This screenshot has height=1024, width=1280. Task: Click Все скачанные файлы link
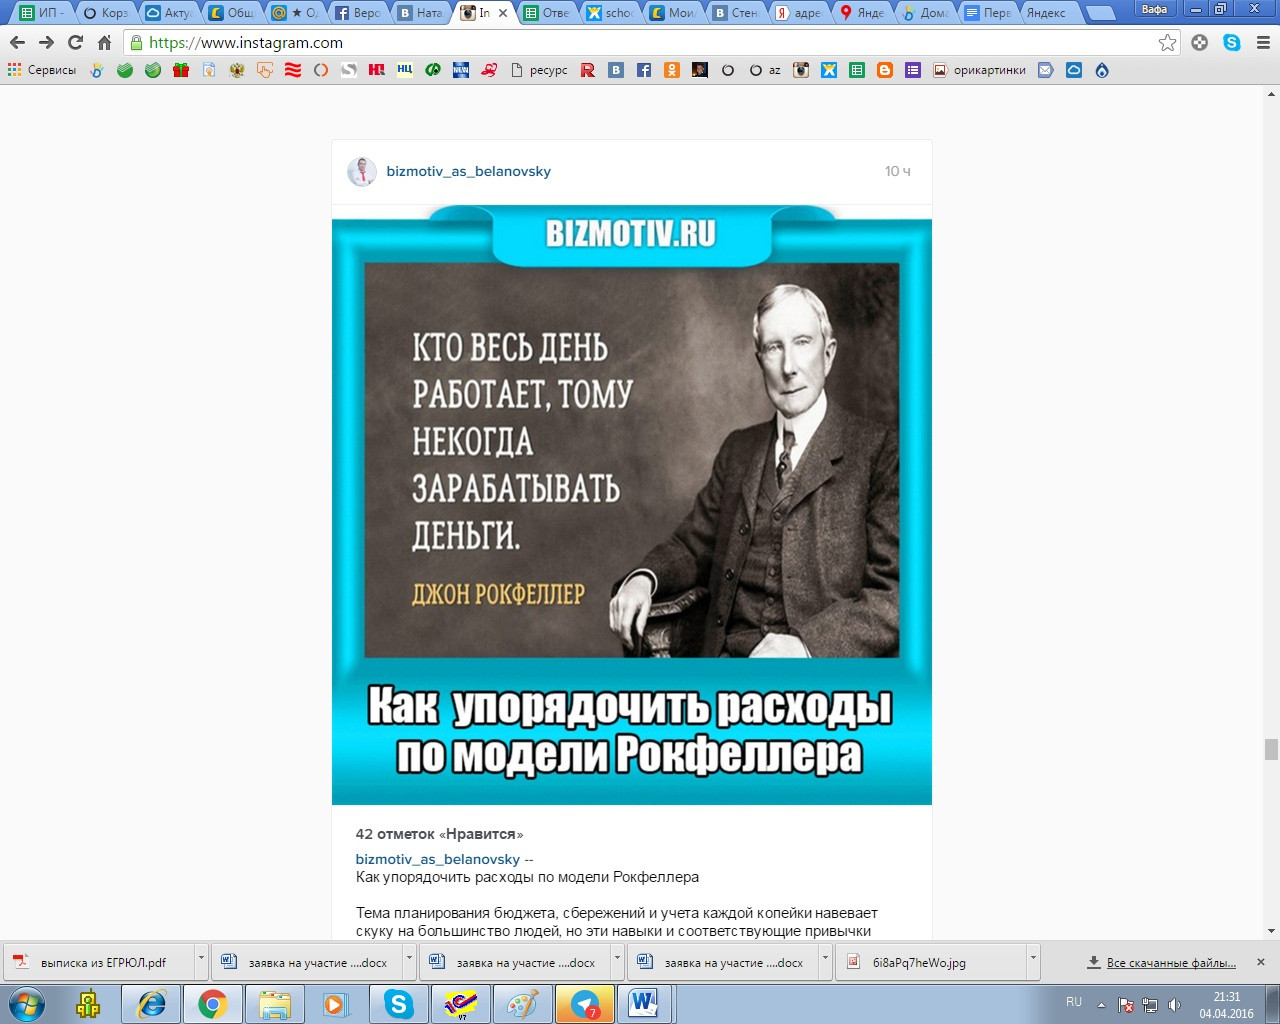[1171, 963]
